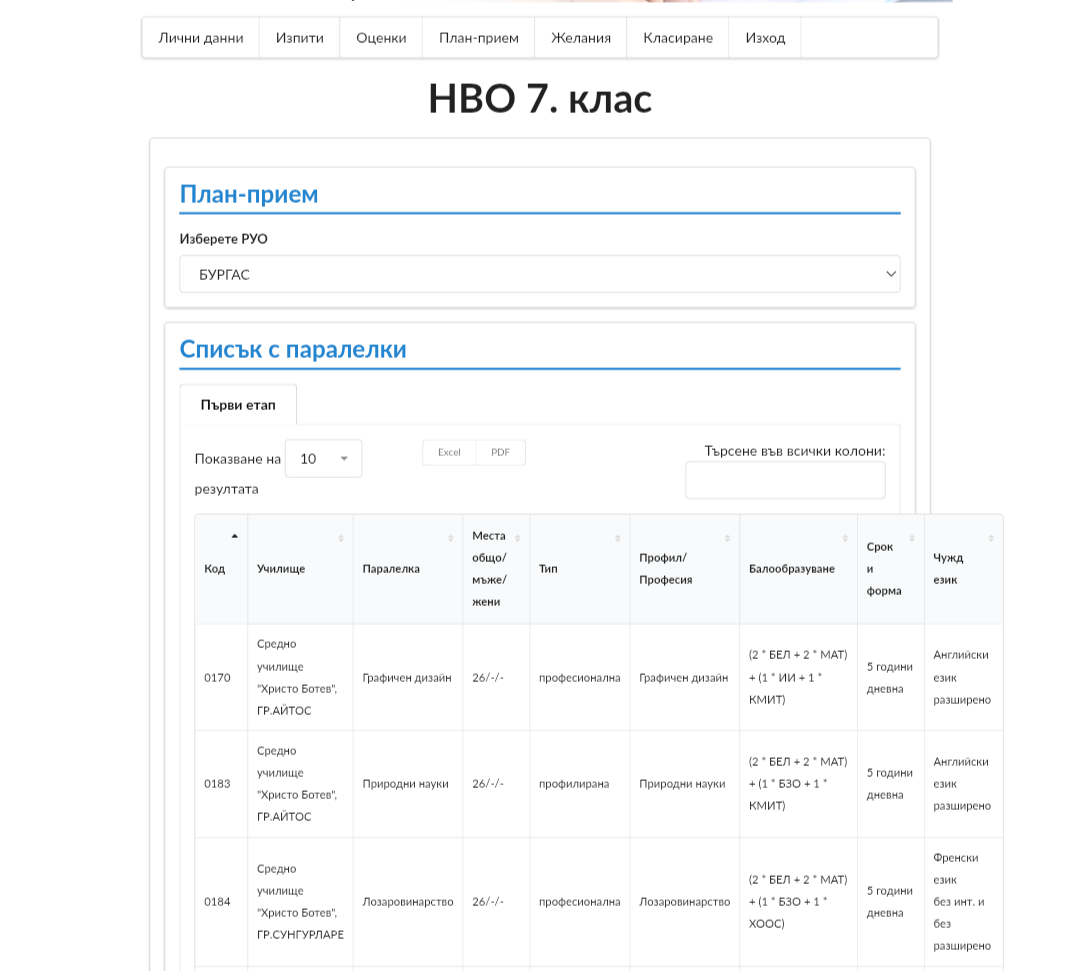Export the table with the Excel button
Image resolution: width=1080 pixels, height=971 pixels.
449,452
